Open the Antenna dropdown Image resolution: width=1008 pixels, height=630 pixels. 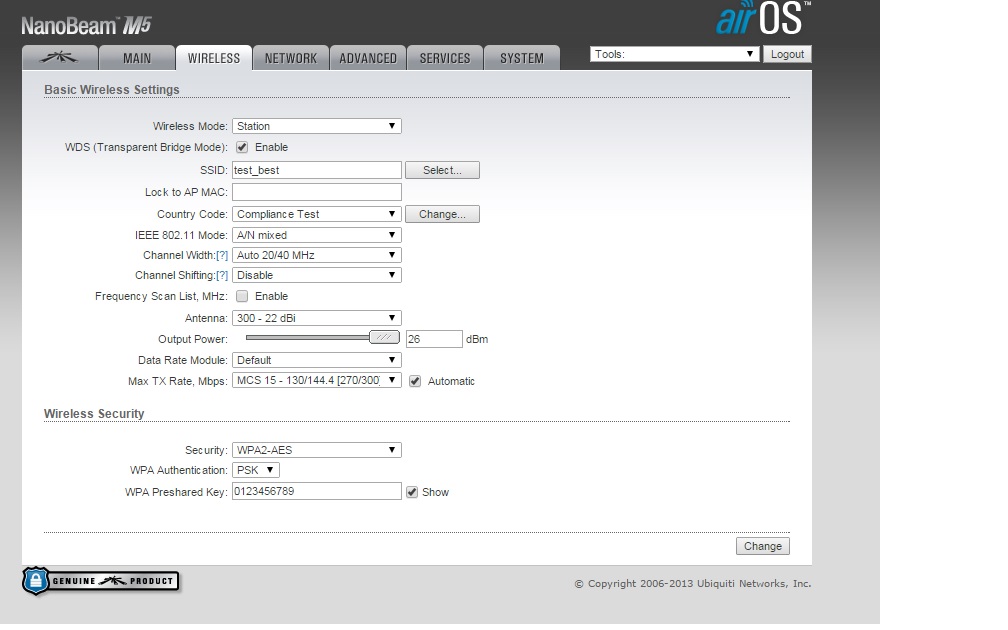[x=316, y=318]
